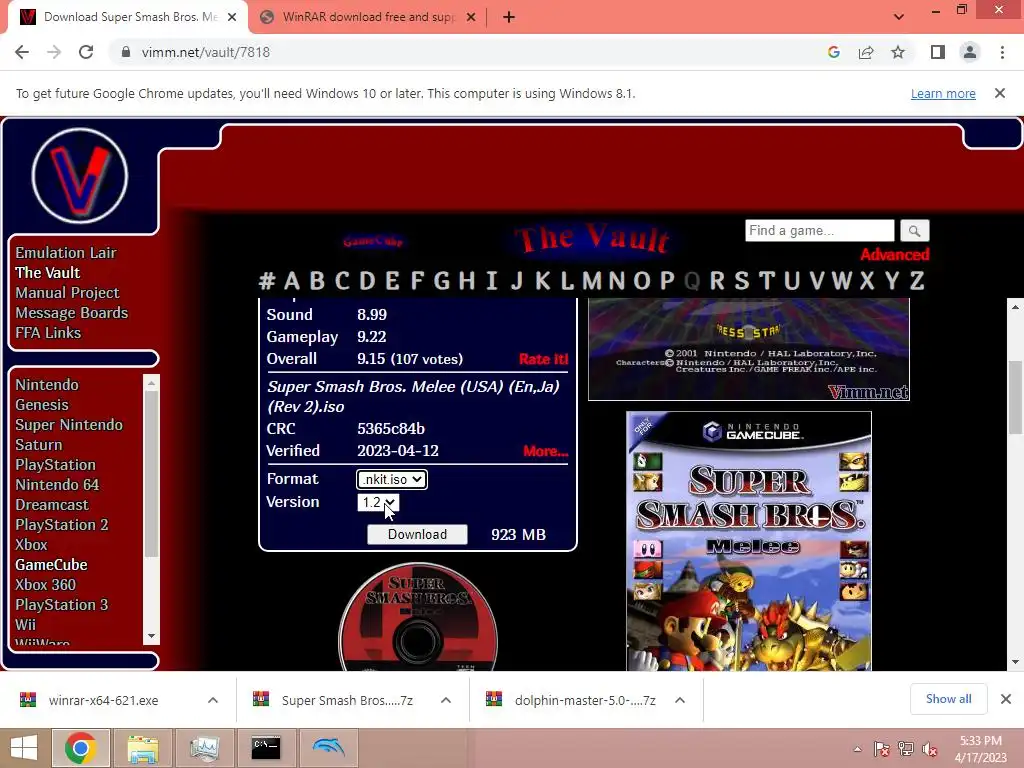
Task: Open the Chrome profile avatar
Action: coord(970,52)
